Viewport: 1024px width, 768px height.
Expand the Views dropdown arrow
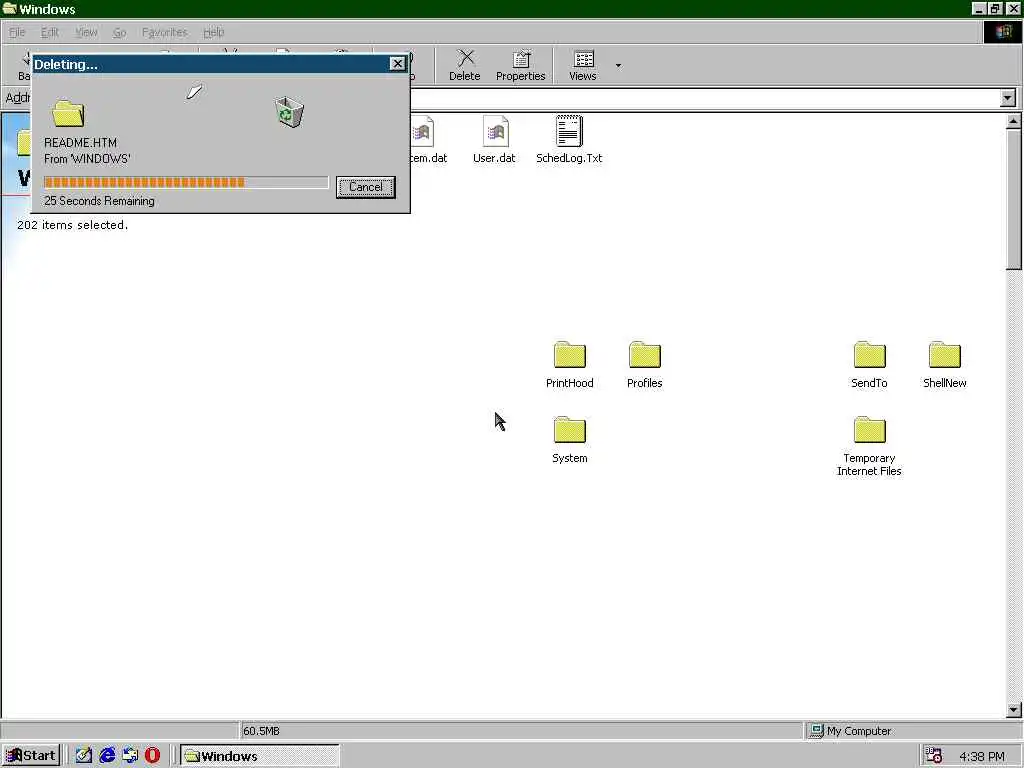click(x=618, y=65)
